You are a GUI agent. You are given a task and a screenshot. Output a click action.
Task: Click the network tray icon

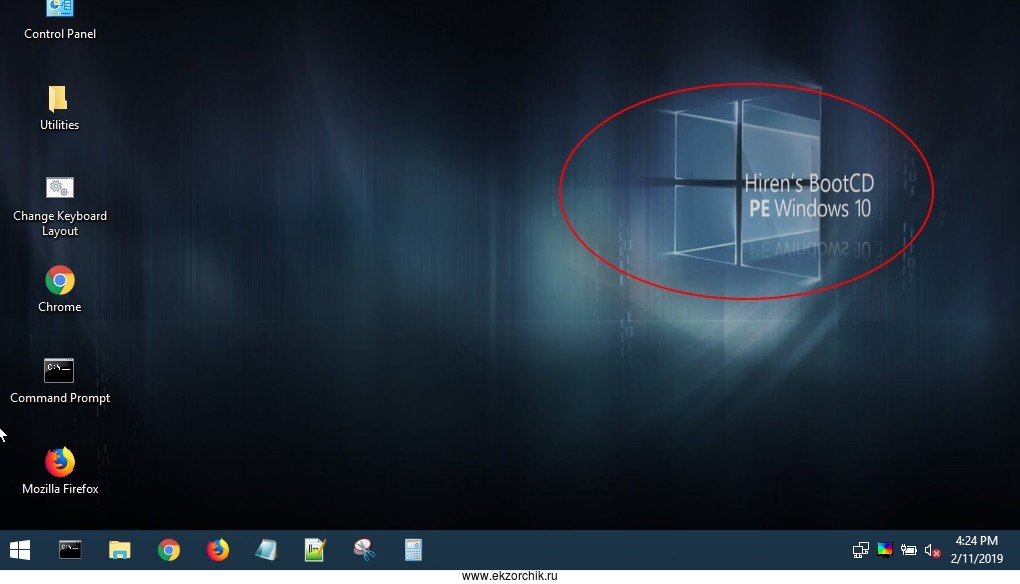[861, 550]
